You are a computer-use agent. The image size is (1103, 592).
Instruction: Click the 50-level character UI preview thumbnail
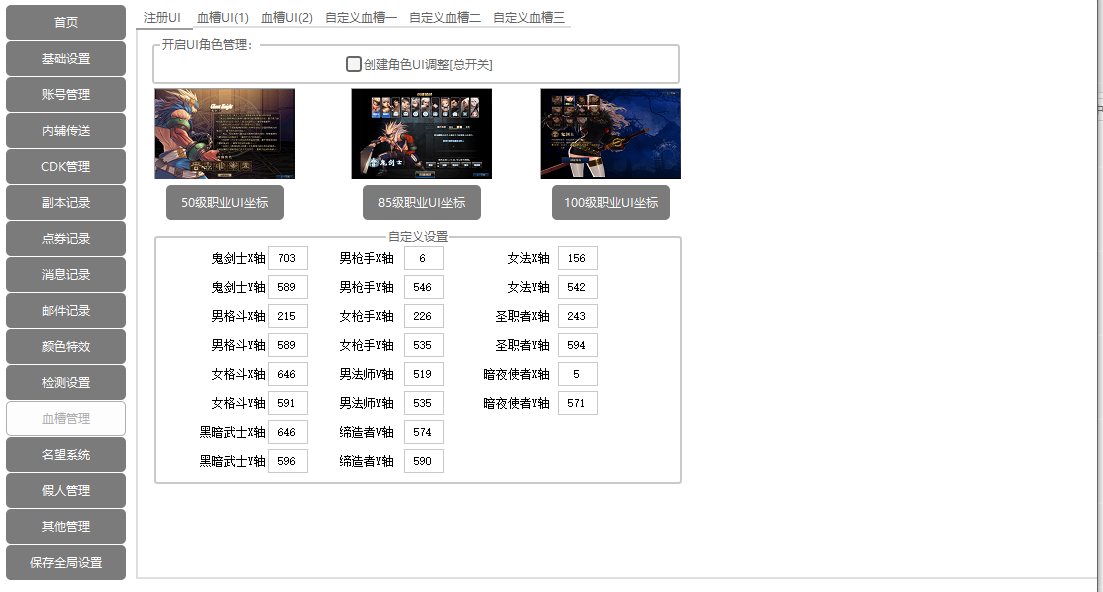(x=224, y=133)
